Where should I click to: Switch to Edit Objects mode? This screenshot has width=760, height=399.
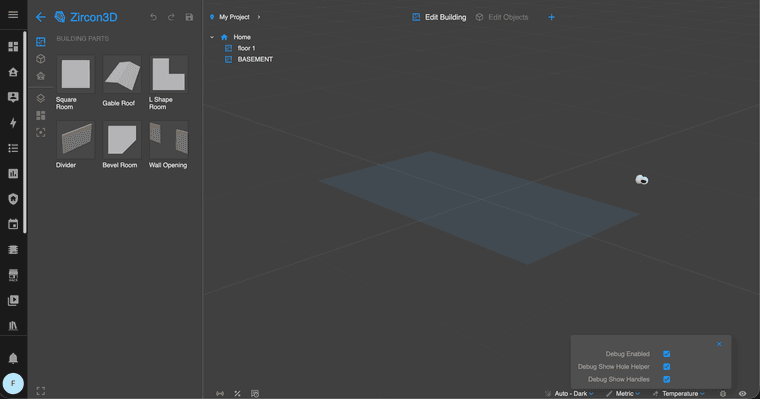tap(502, 17)
